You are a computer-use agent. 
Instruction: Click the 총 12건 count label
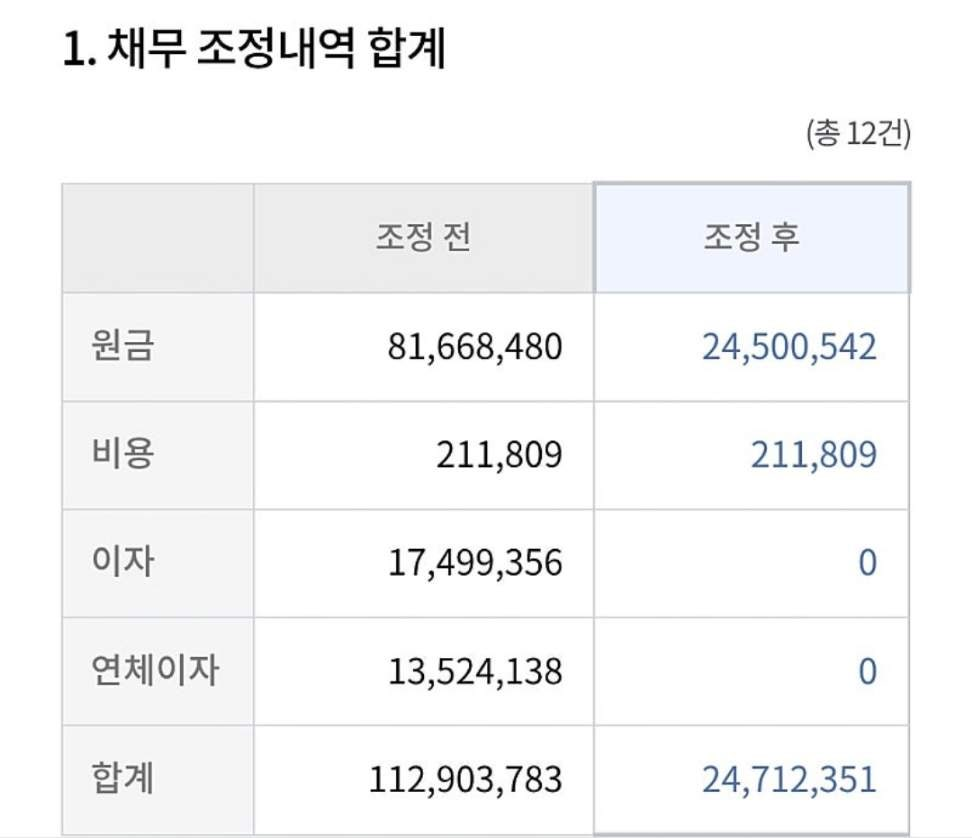(859, 133)
